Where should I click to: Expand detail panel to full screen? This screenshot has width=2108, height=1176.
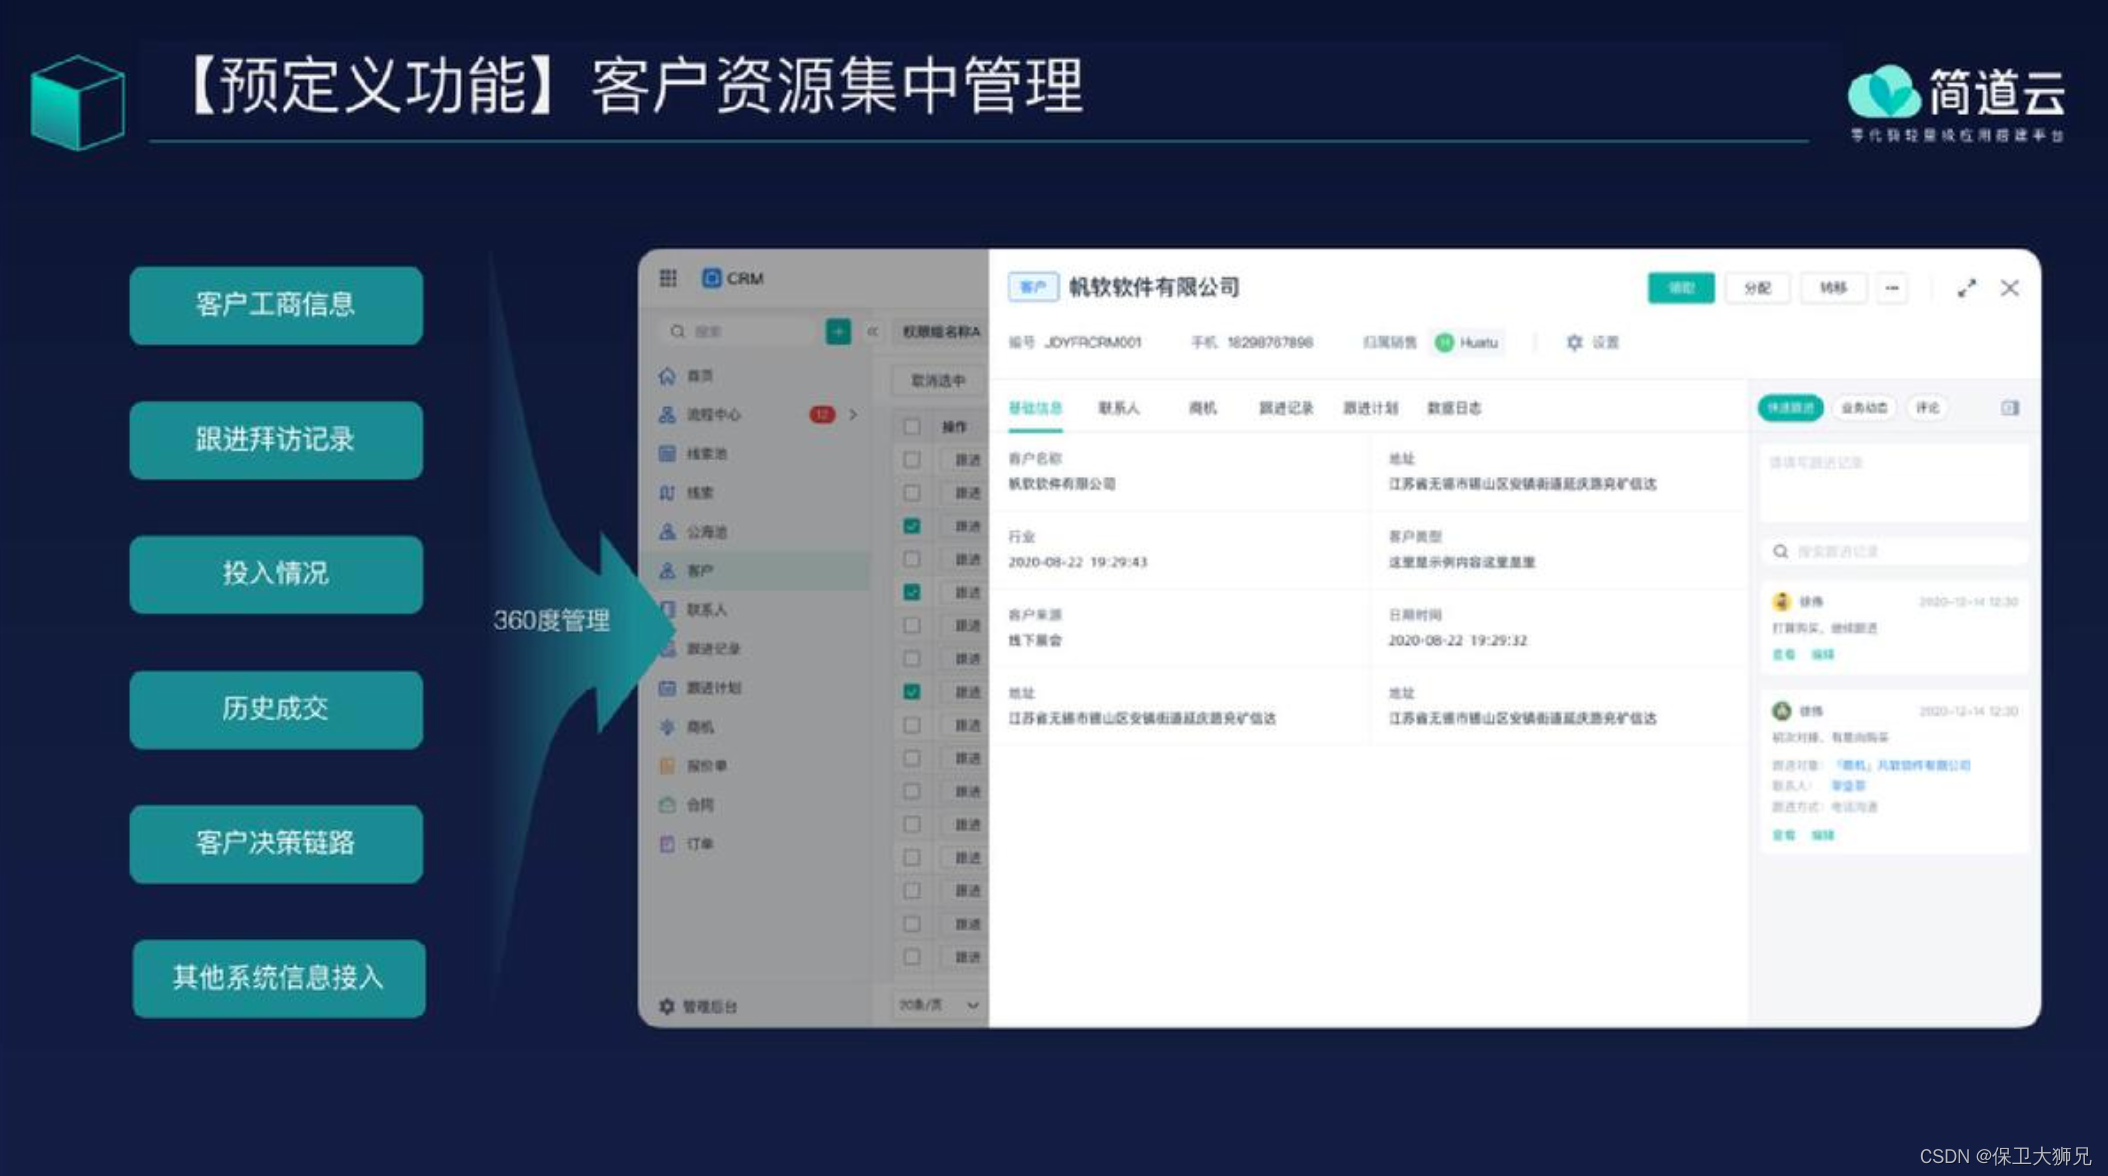(x=1967, y=288)
